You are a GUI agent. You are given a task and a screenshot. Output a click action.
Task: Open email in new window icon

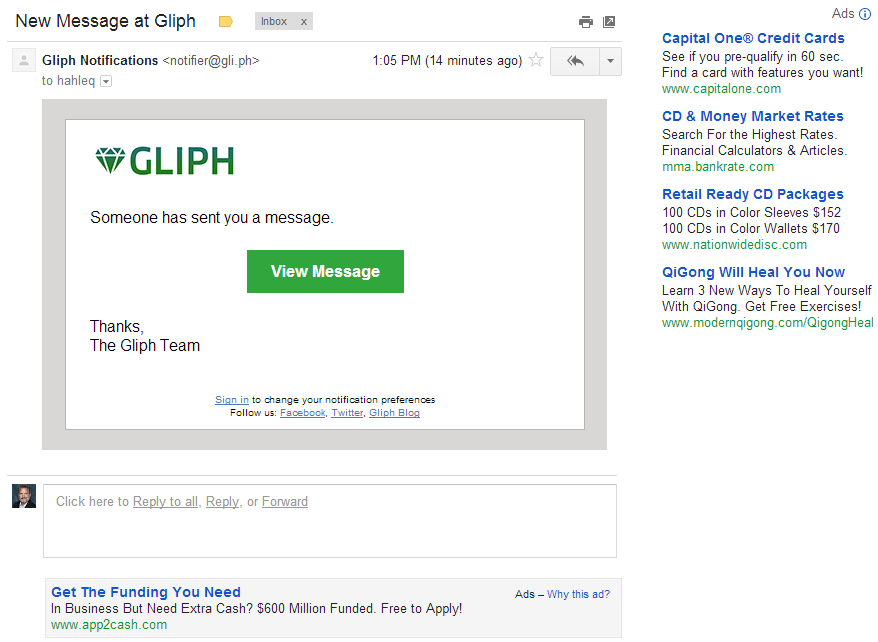coord(609,22)
